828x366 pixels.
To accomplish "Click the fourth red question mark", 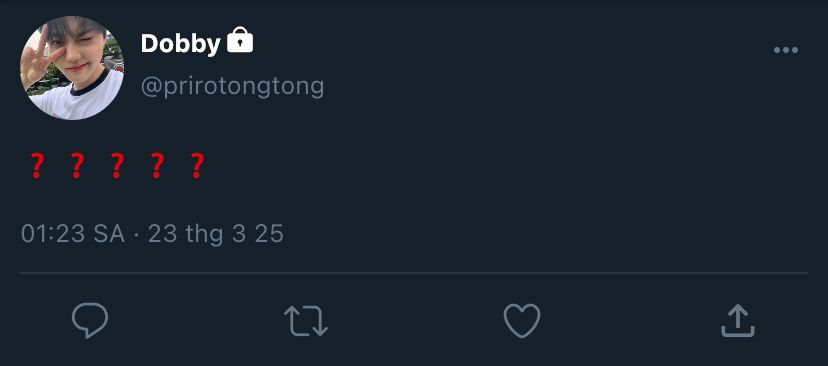I will coord(156,165).
